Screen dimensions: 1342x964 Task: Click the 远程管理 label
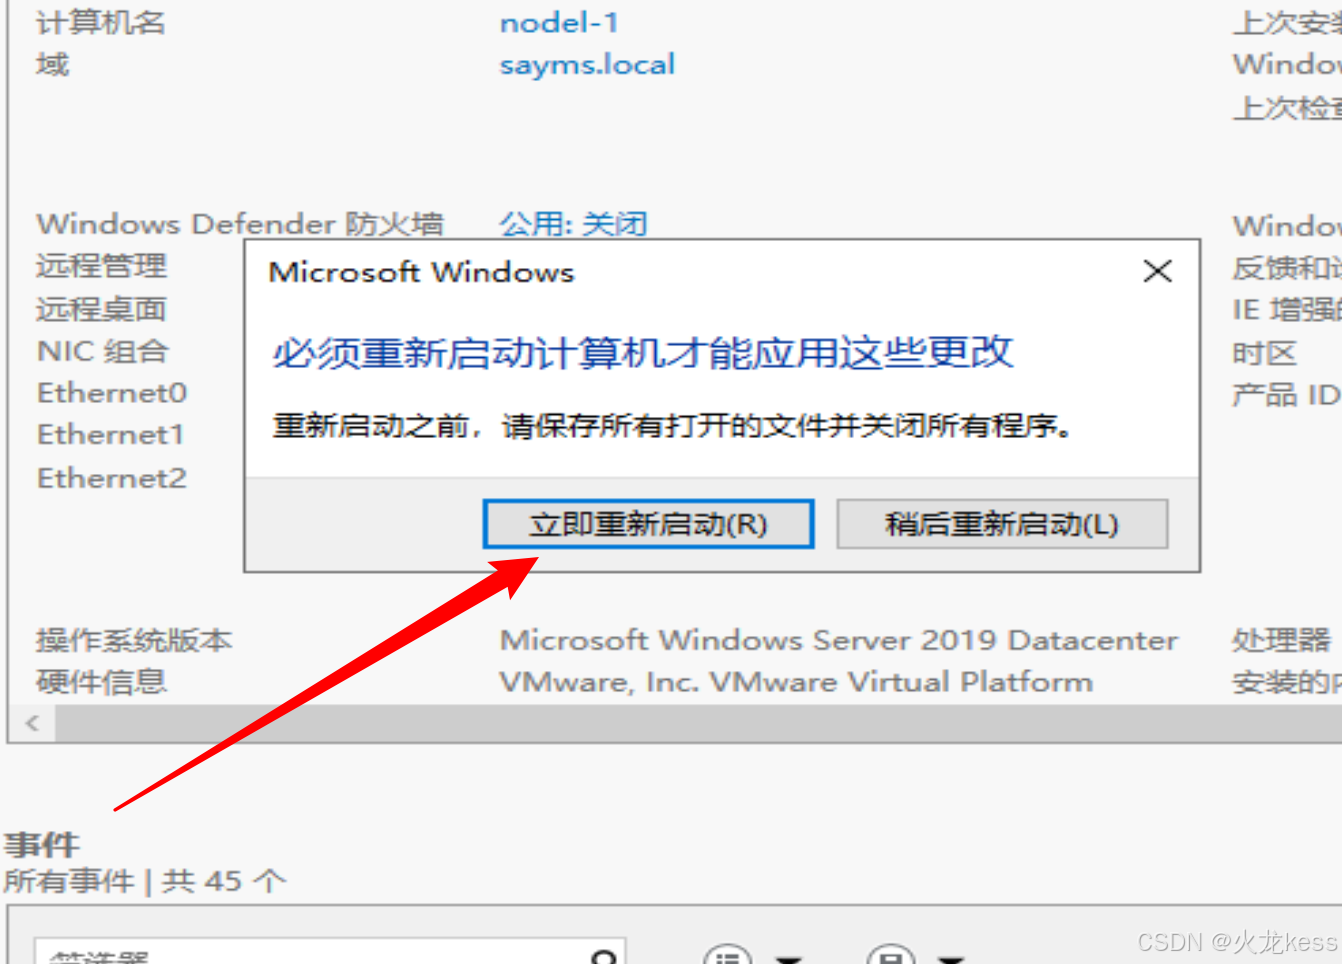click(x=101, y=266)
